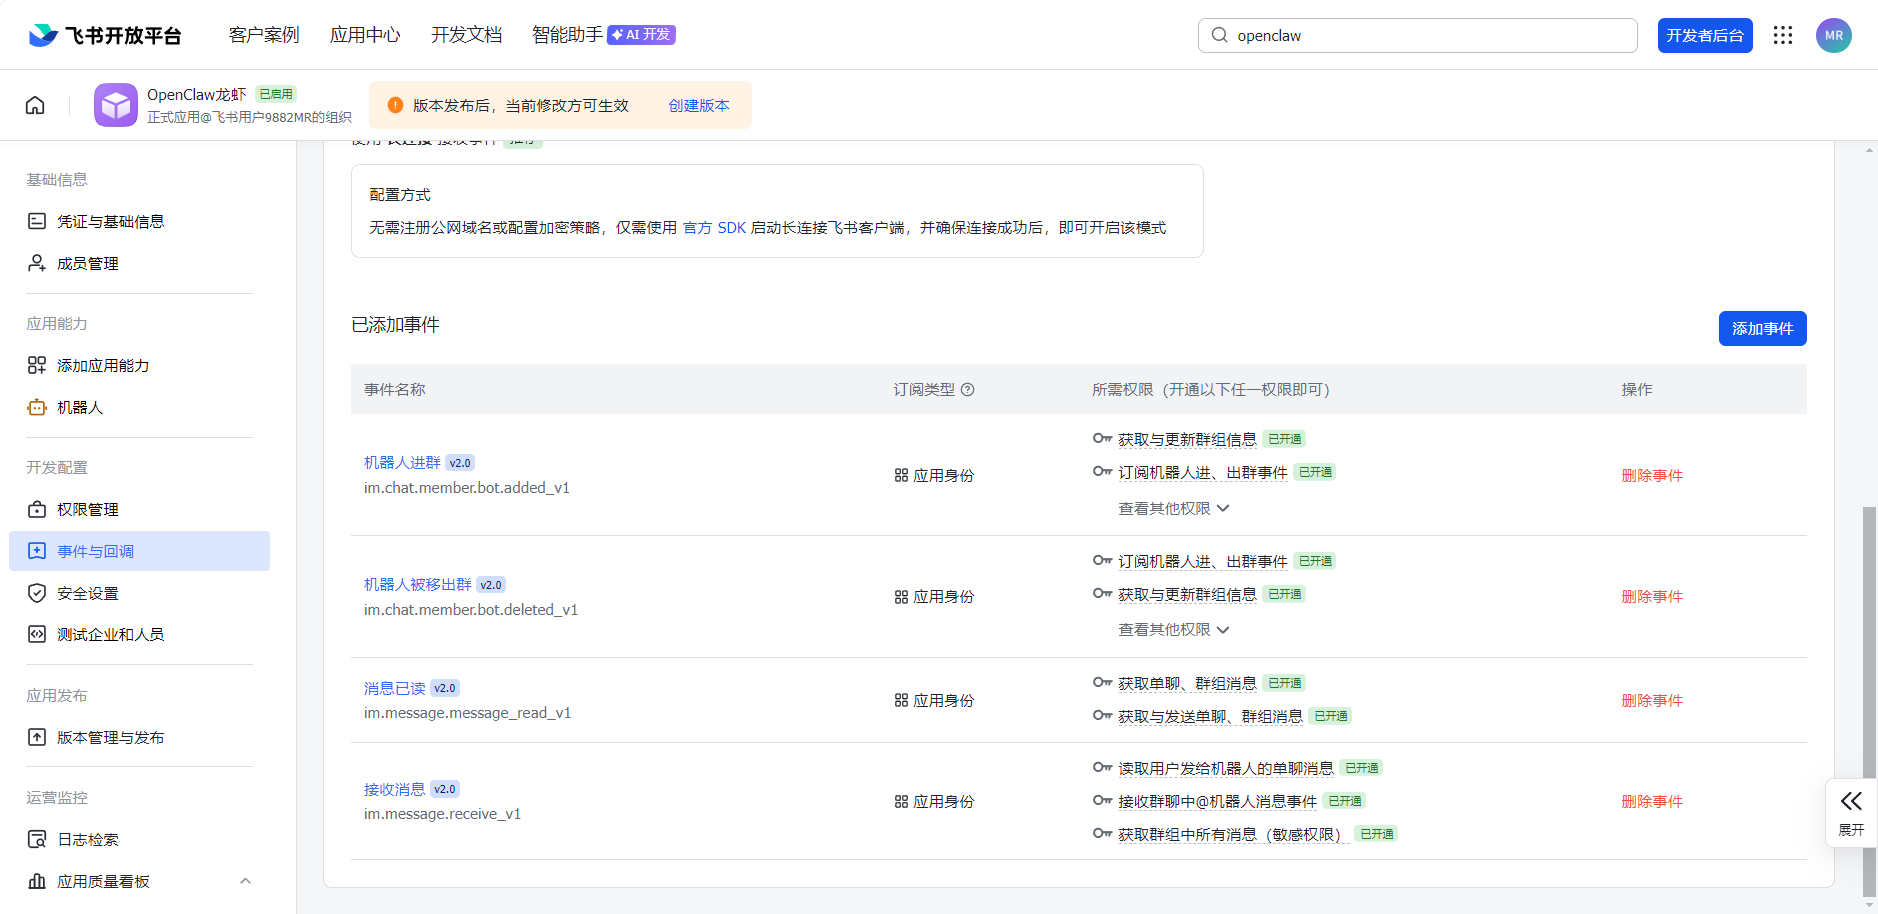
Task: Expand 查看其他权限 under 机器人进群 event
Action: click(1173, 508)
